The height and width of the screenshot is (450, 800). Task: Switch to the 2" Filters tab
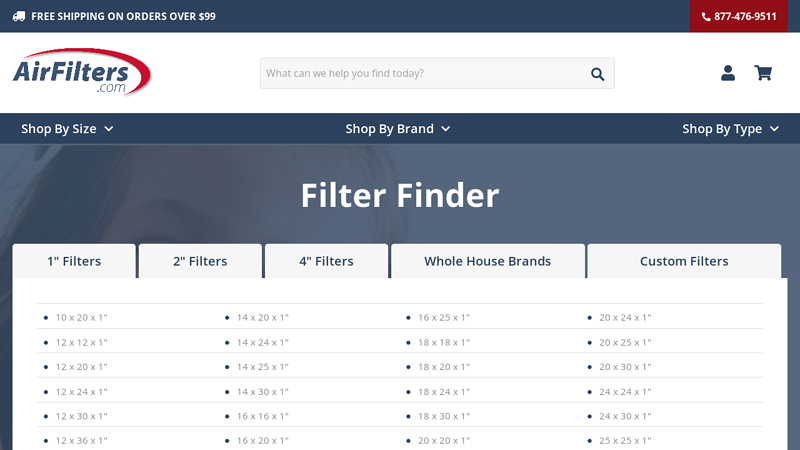[200, 261]
